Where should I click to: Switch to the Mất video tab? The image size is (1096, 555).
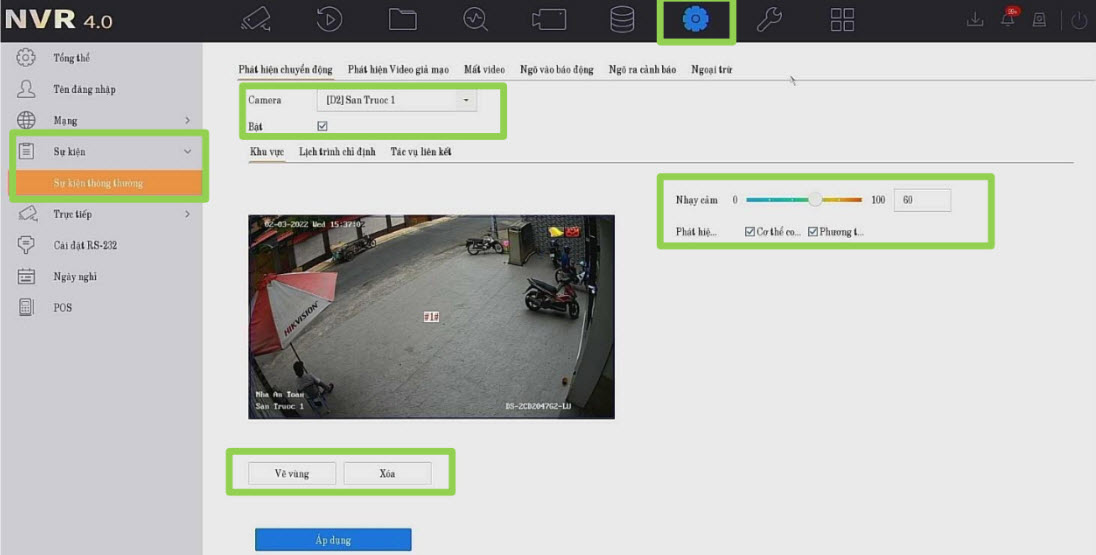(484, 70)
